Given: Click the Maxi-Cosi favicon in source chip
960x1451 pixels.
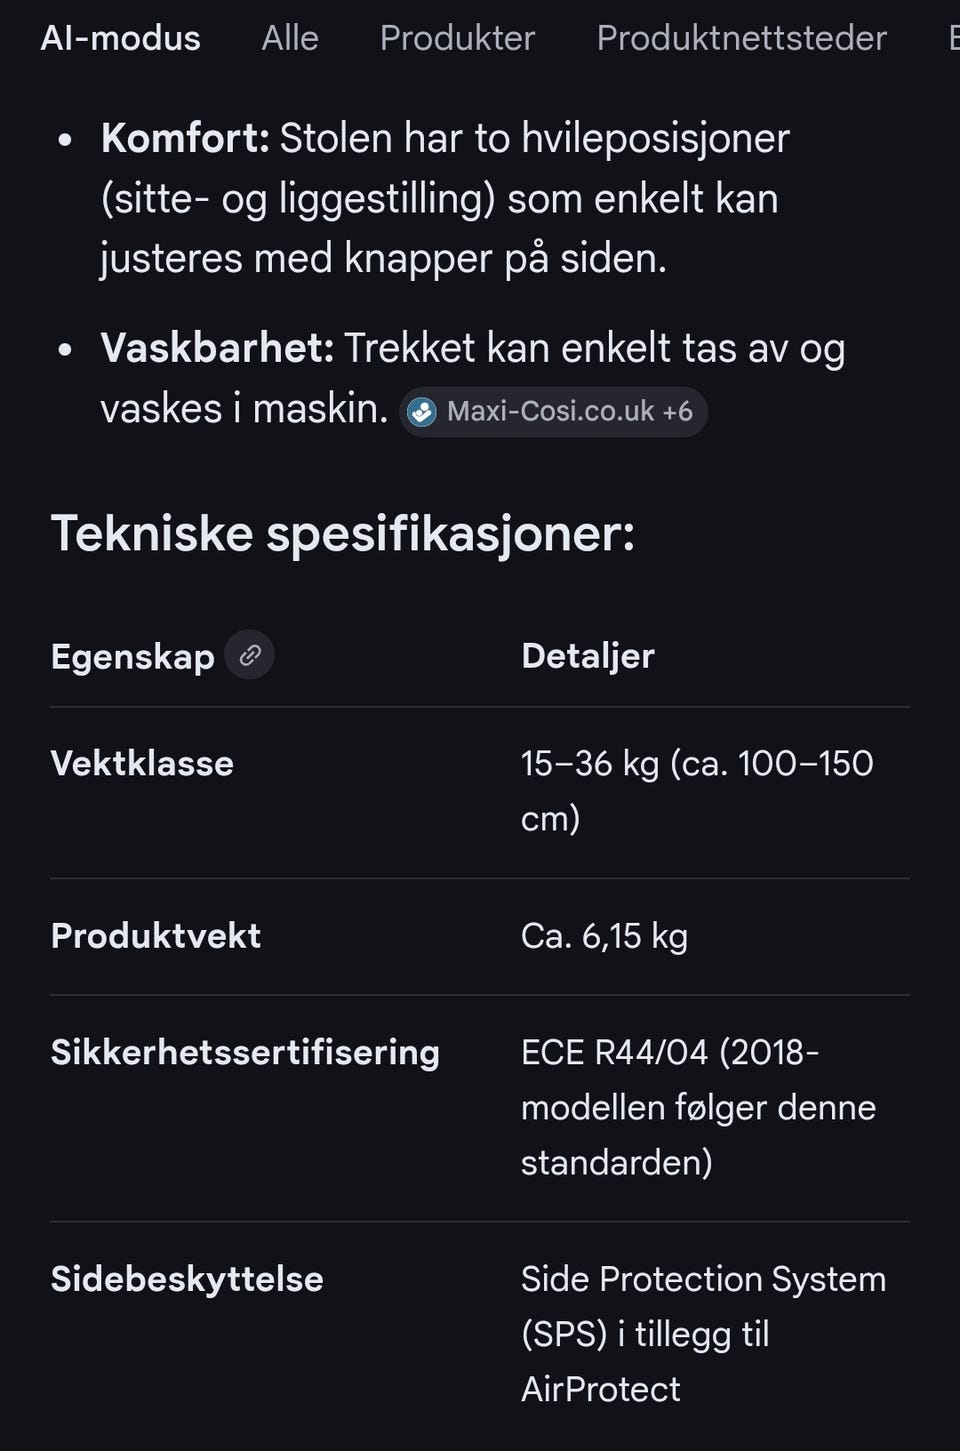Looking at the screenshot, I should tap(422, 411).
